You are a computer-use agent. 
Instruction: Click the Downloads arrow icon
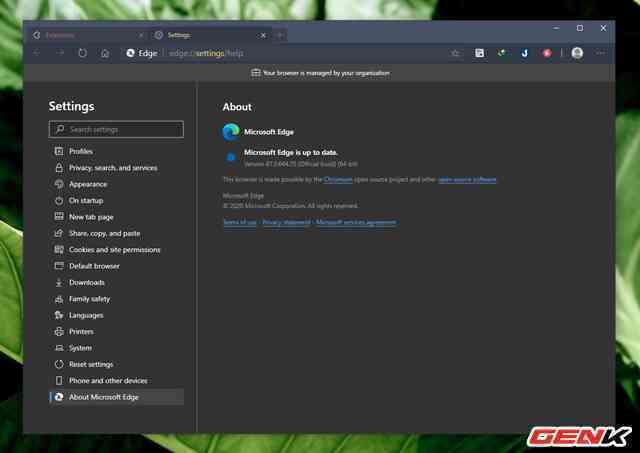59,282
